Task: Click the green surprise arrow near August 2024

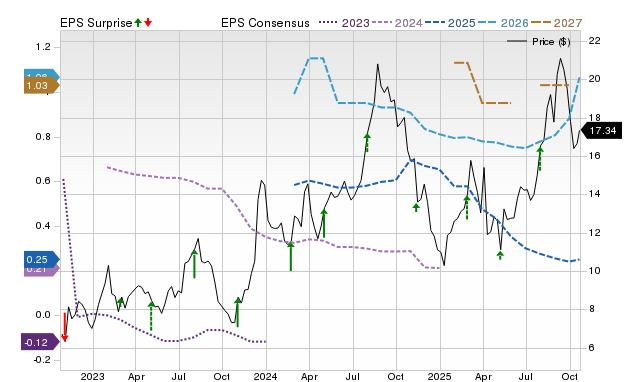Action: click(x=367, y=143)
